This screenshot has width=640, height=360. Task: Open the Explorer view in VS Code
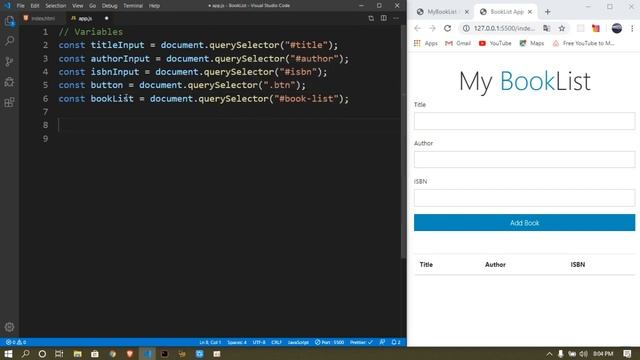pyautogui.click(x=9, y=21)
